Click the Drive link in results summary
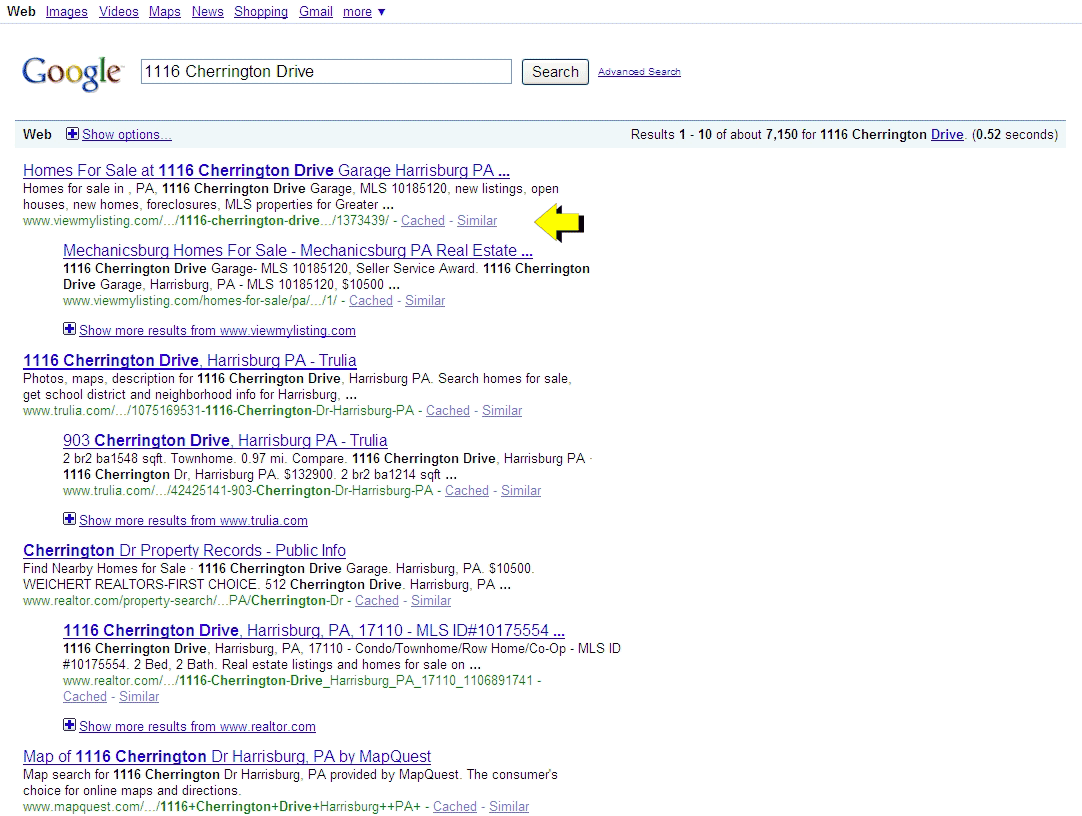Screen dimensions: 1082x816 (x=947, y=135)
